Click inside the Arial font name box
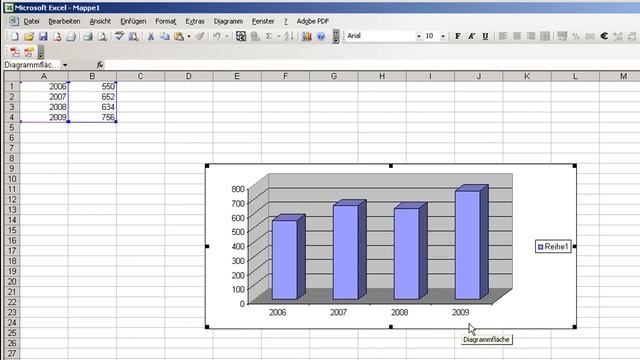Image resolution: width=640 pixels, height=360 pixels. 380,36
